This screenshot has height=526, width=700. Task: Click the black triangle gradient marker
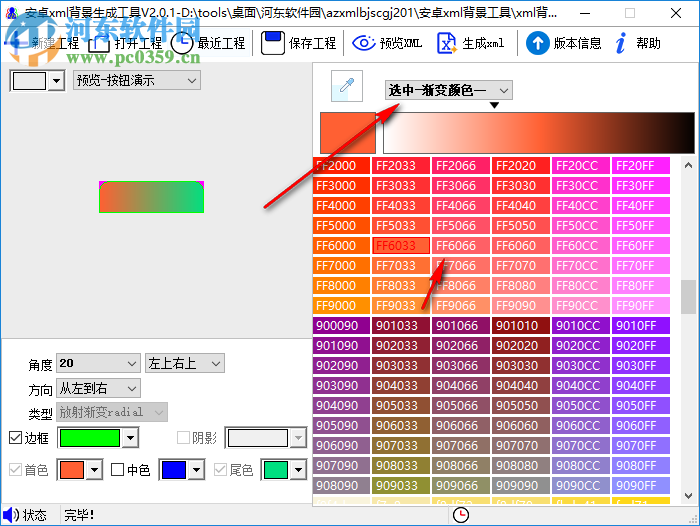(x=494, y=105)
